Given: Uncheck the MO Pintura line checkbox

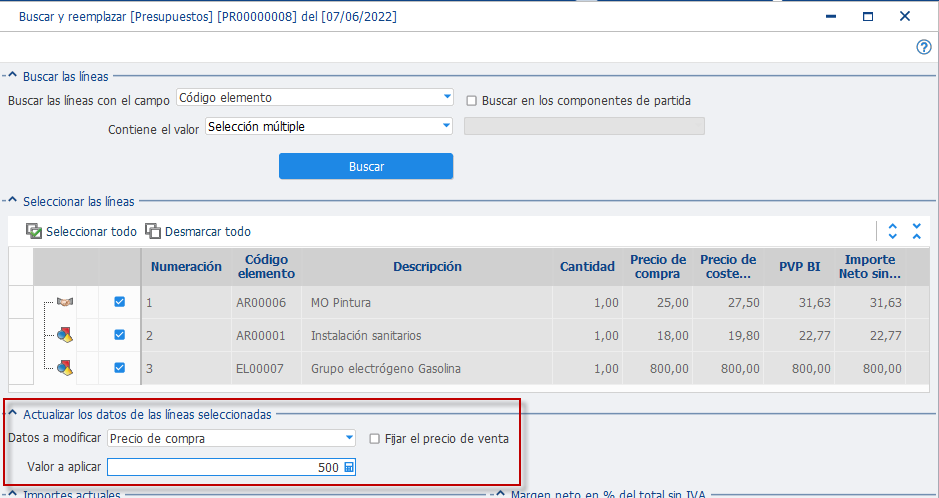Looking at the screenshot, I should pyautogui.click(x=119, y=302).
